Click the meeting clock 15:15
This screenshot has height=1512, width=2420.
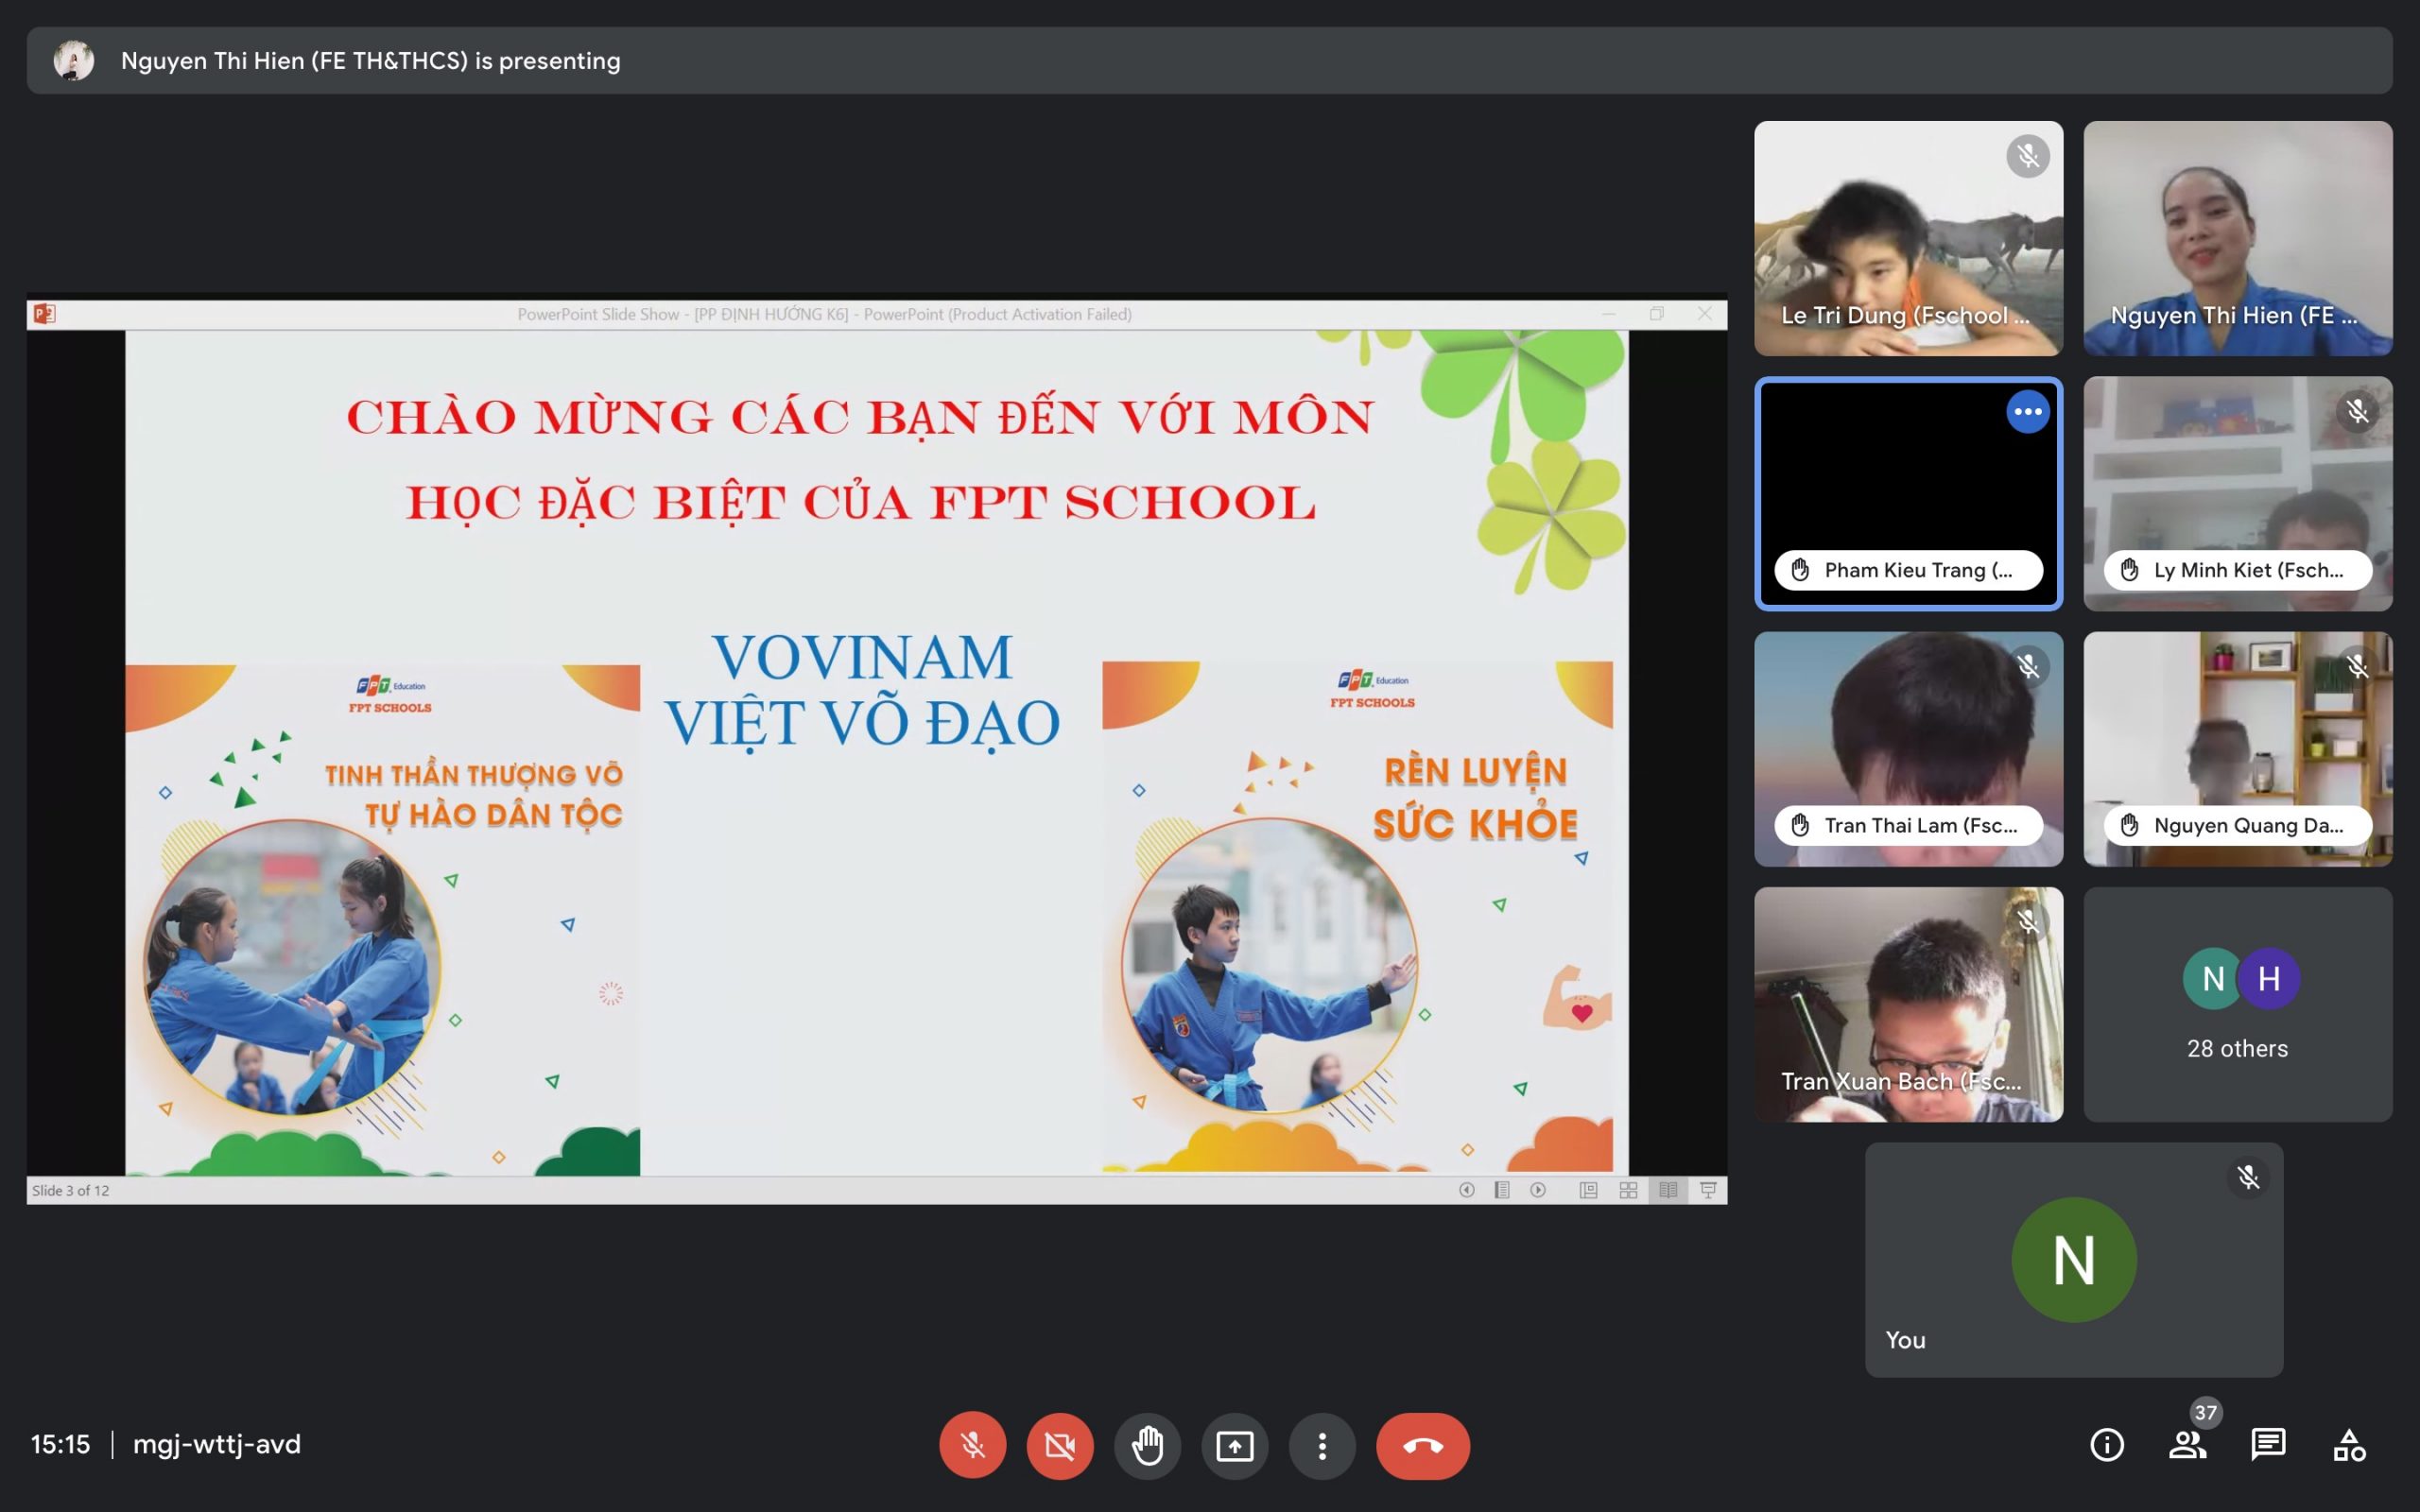(x=60, y=1444)
